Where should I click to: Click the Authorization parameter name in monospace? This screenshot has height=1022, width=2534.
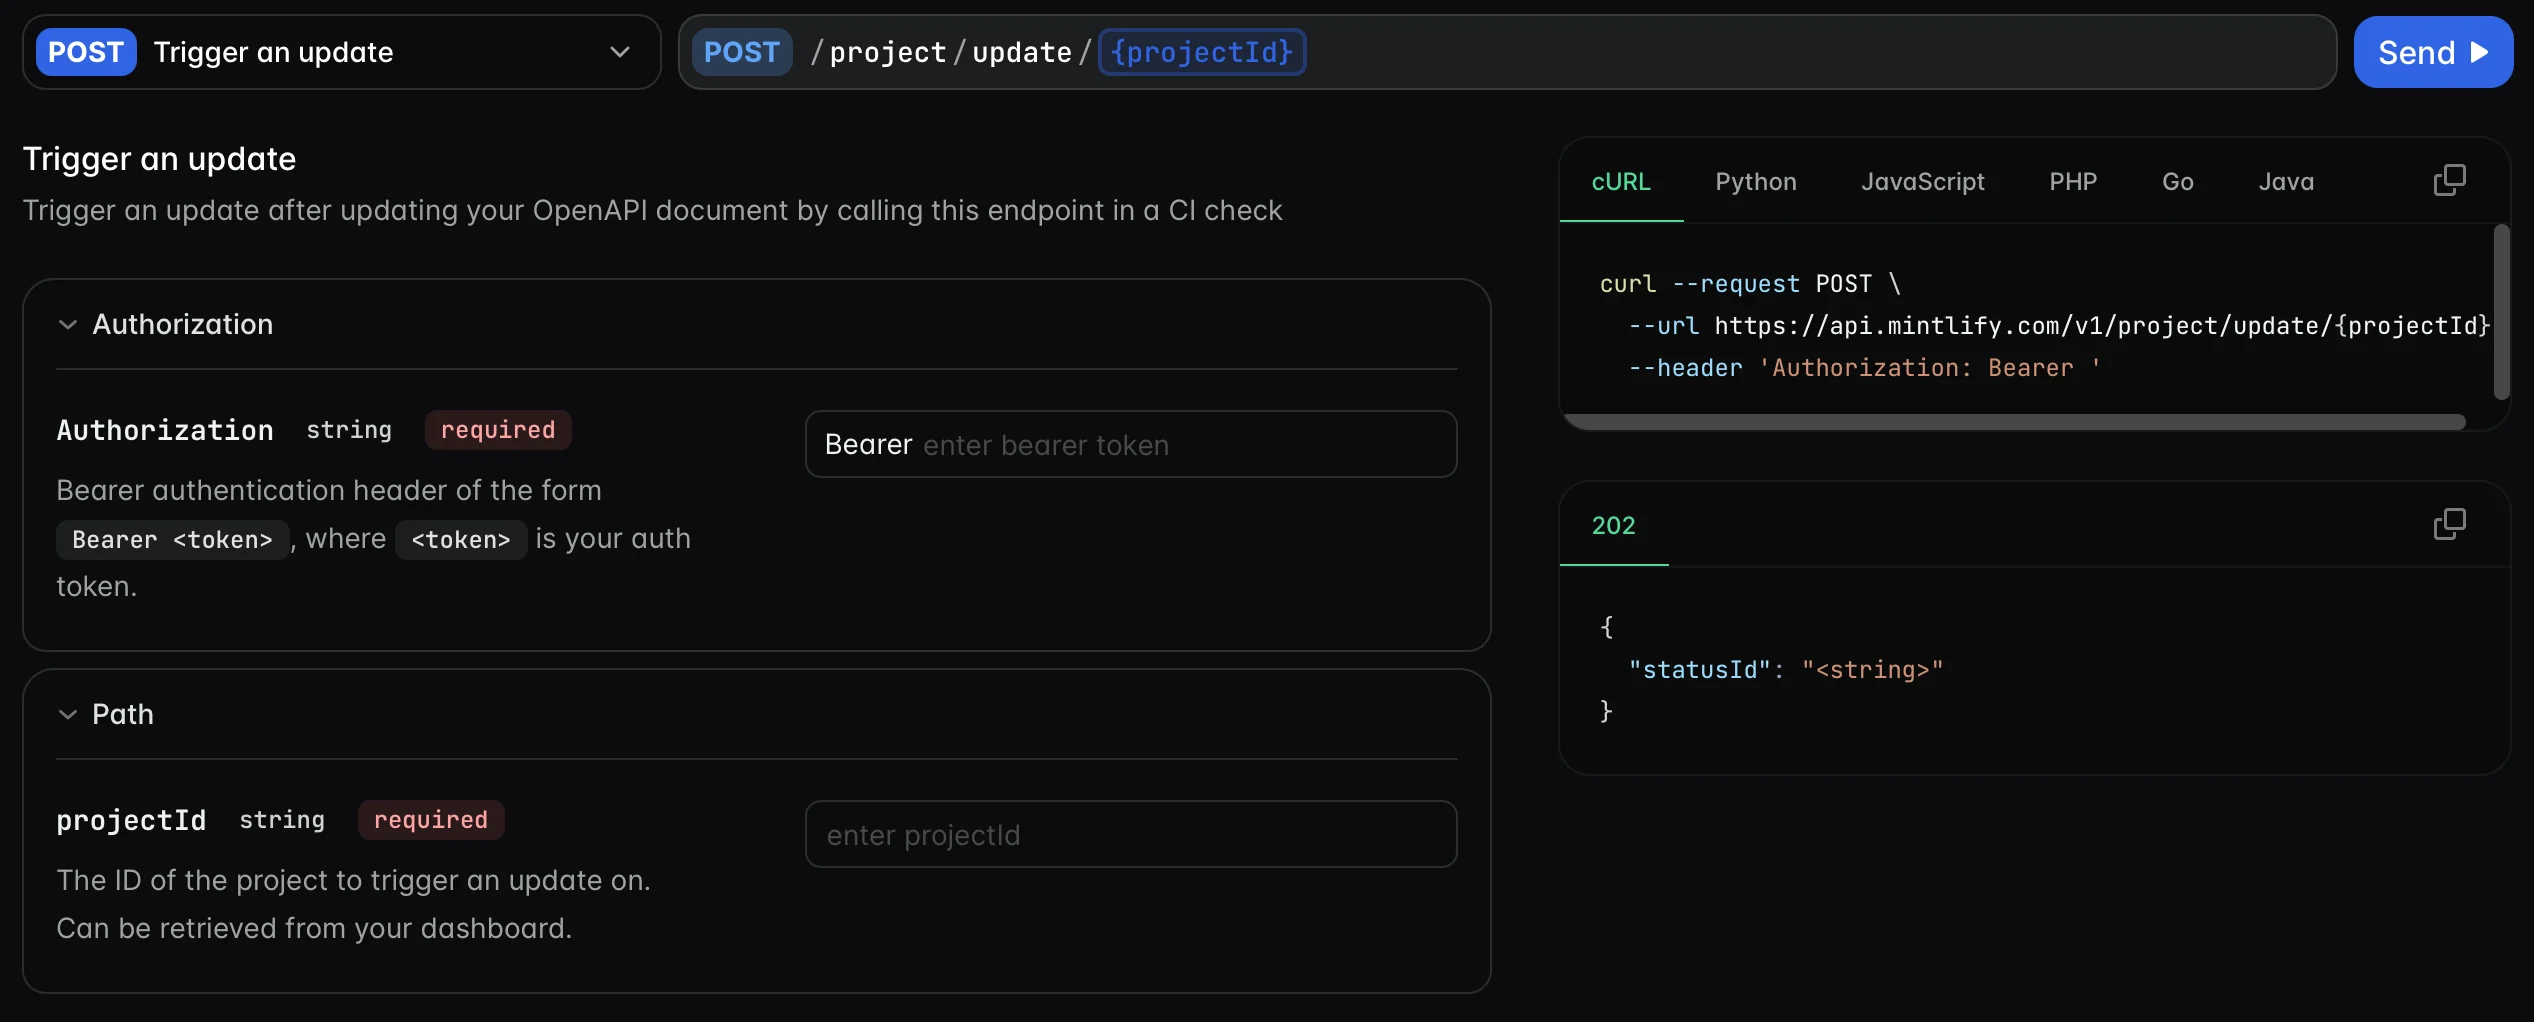click(x=165, y=430)
